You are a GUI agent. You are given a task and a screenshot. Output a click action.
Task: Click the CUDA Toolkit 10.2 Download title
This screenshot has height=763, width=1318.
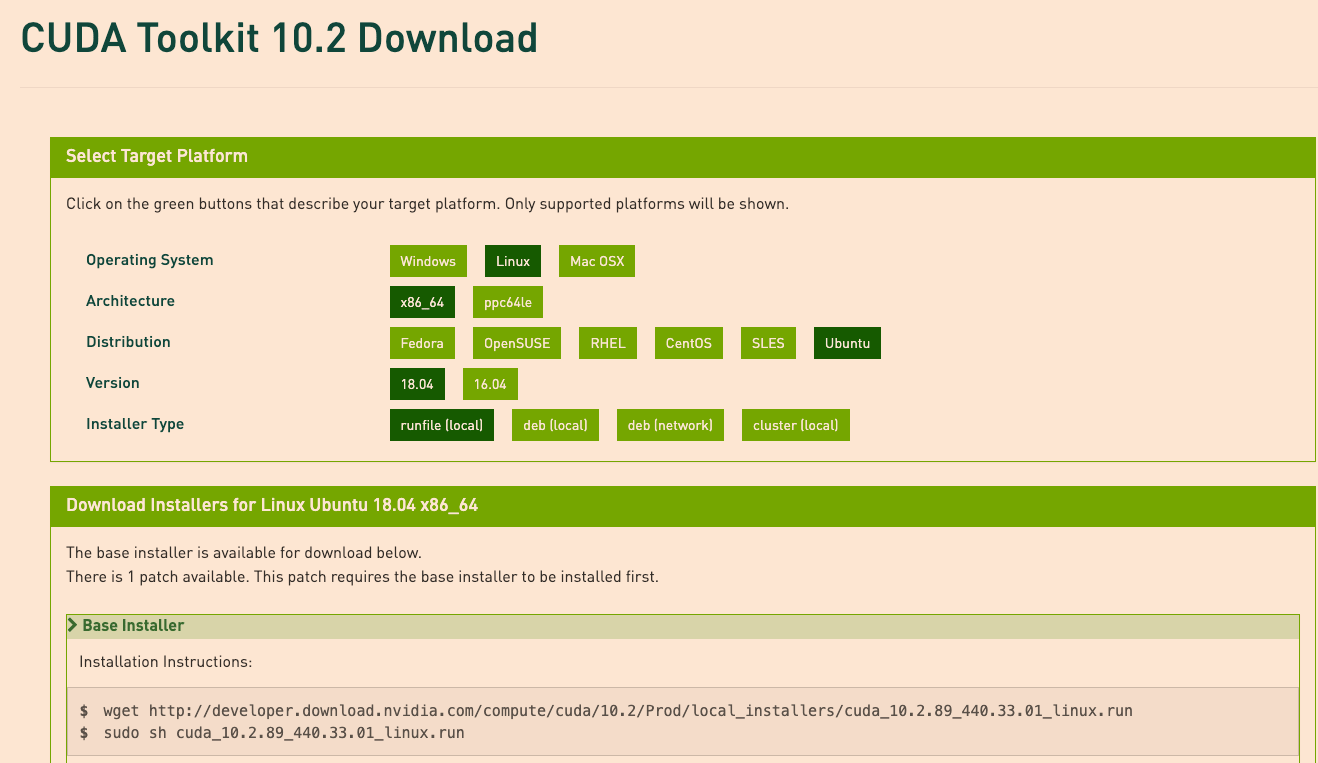tap(279, 38)
